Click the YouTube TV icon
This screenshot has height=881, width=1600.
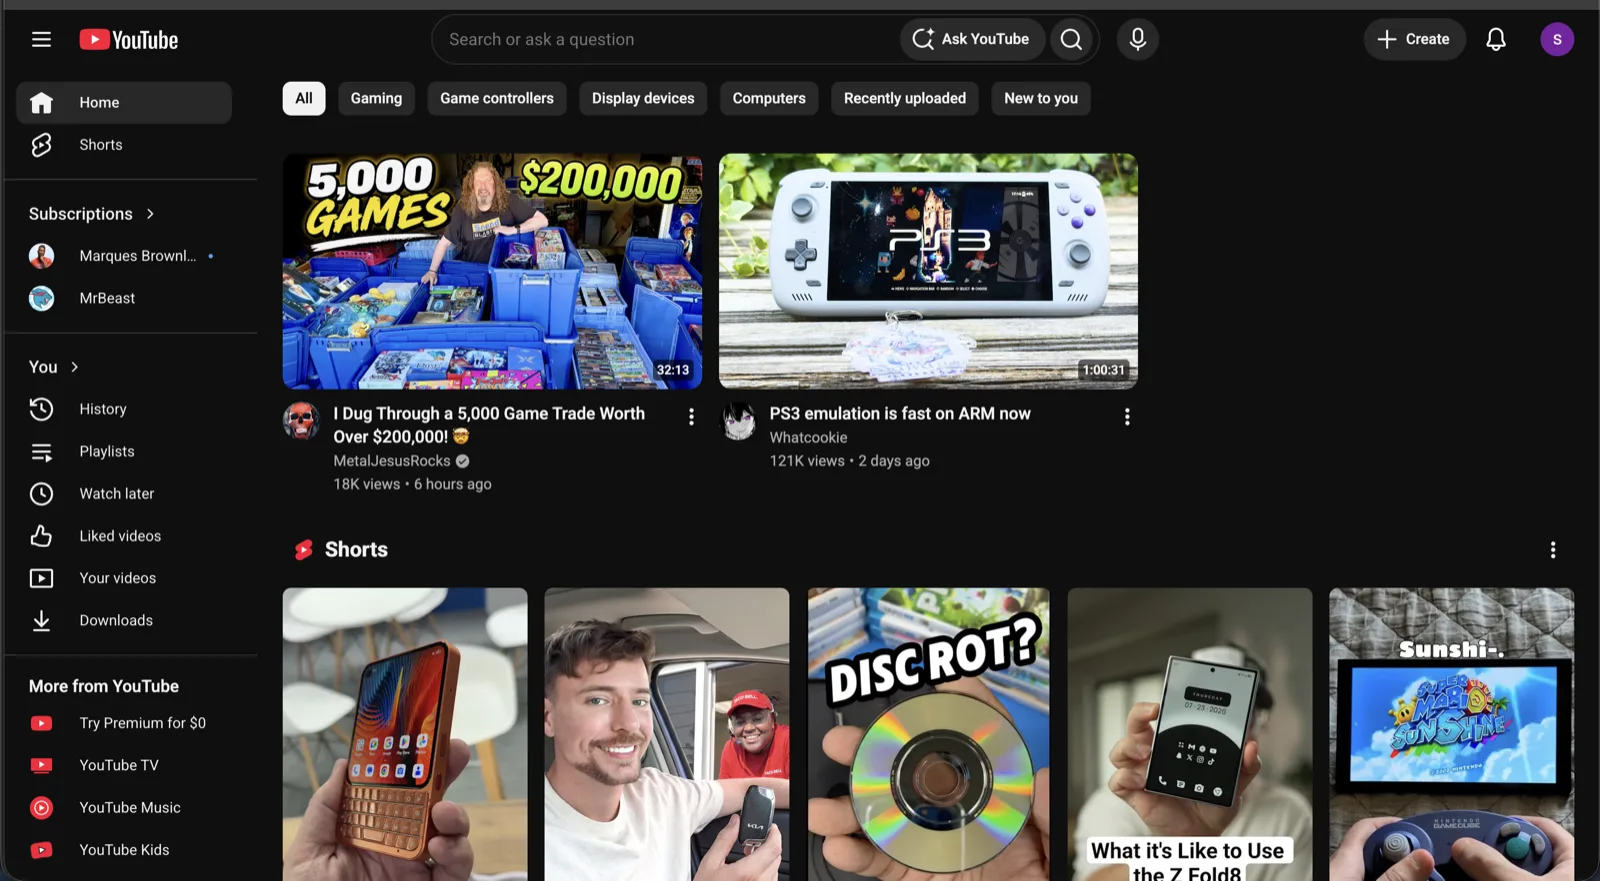point(41,765)
